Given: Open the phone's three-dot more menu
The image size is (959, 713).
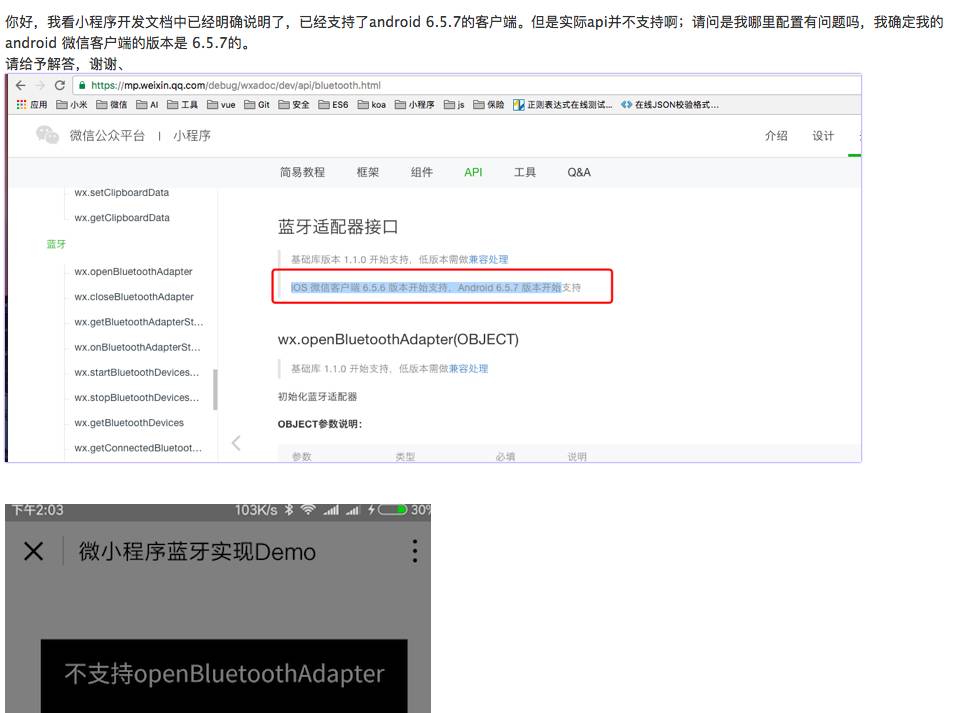Looking at the screenshot, I should coord(415,552).
